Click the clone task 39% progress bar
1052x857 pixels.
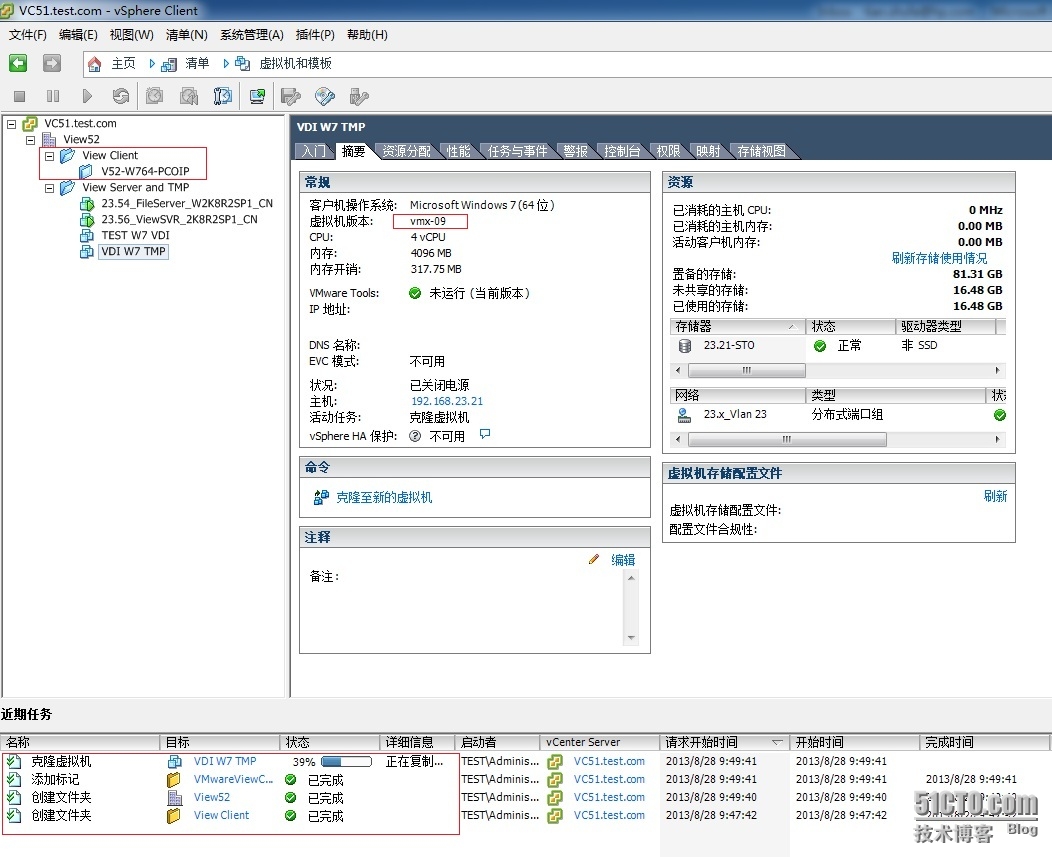click(x=346, y=762)
